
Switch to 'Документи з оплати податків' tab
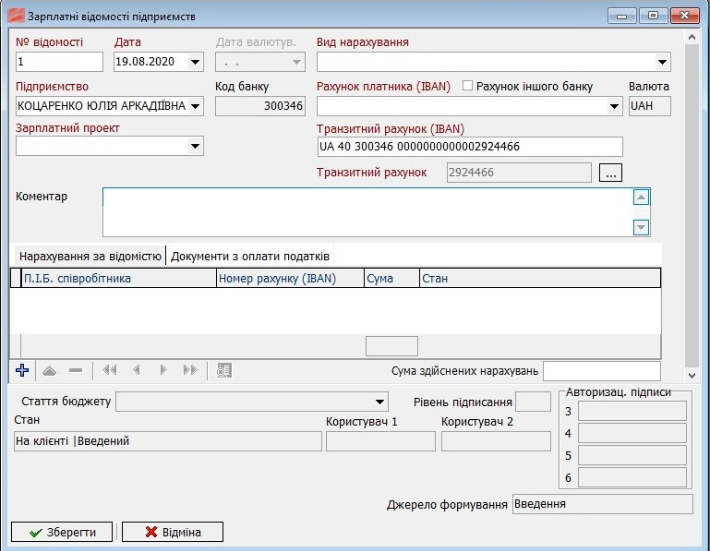[x=250, y=256]
